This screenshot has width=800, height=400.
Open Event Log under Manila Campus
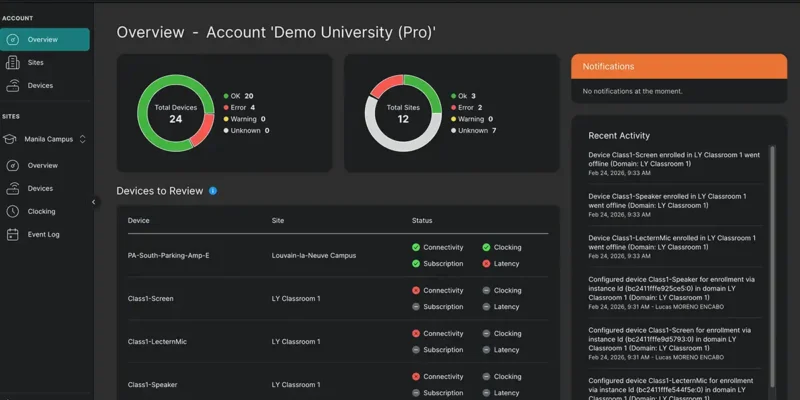[44, 235]
